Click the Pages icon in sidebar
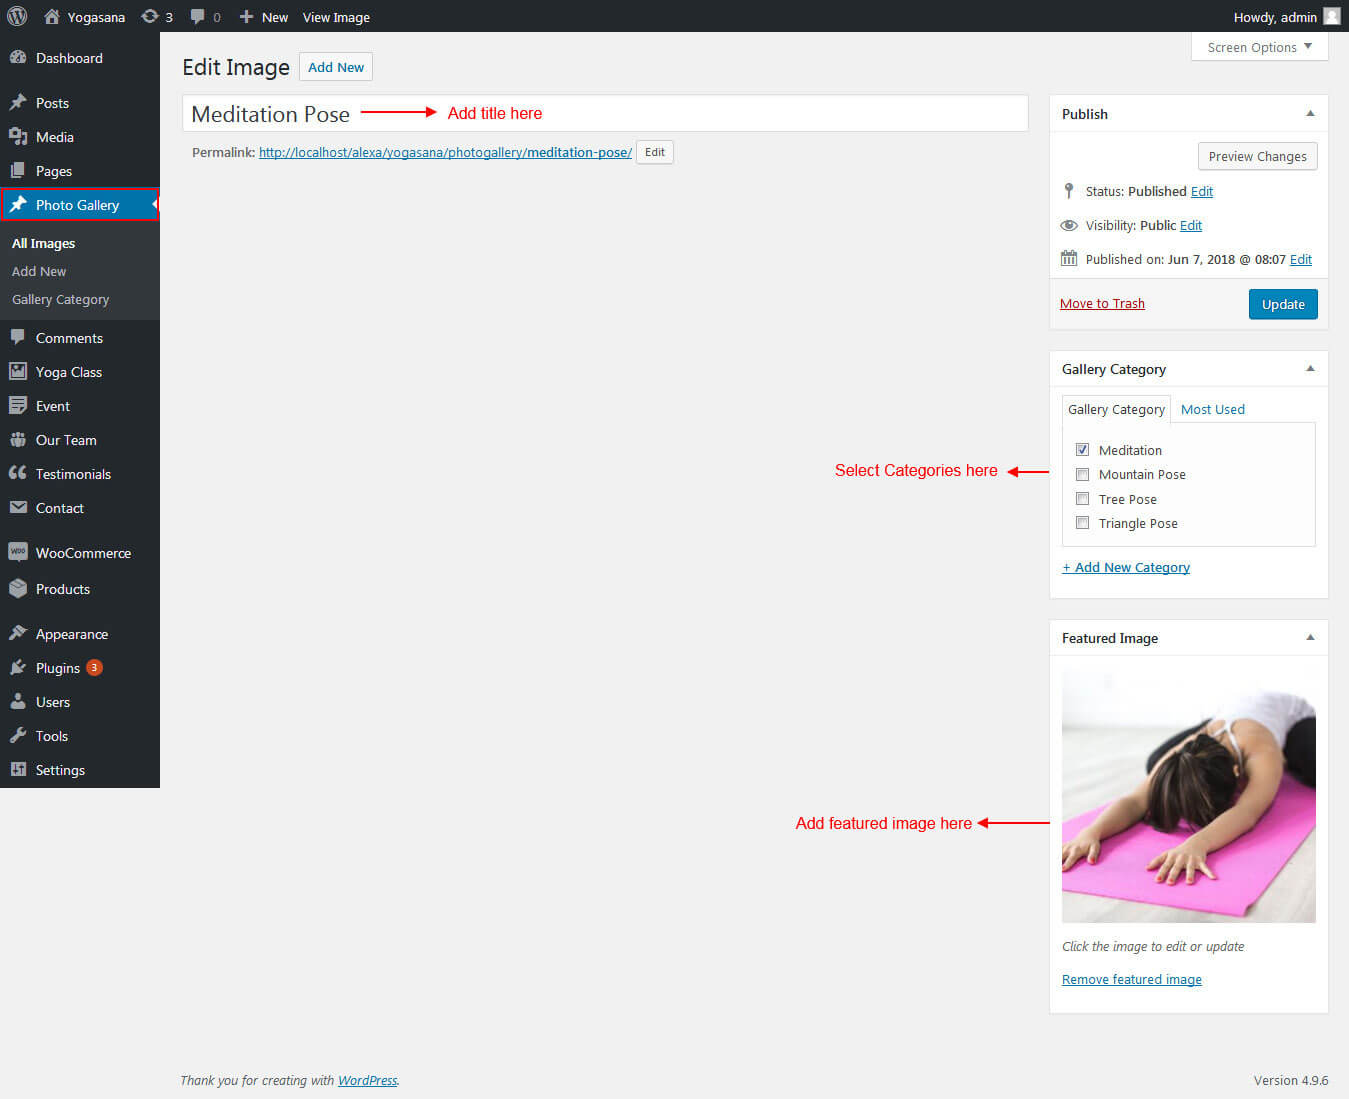Viewport: 1349px width, 1099px height. 18,171
